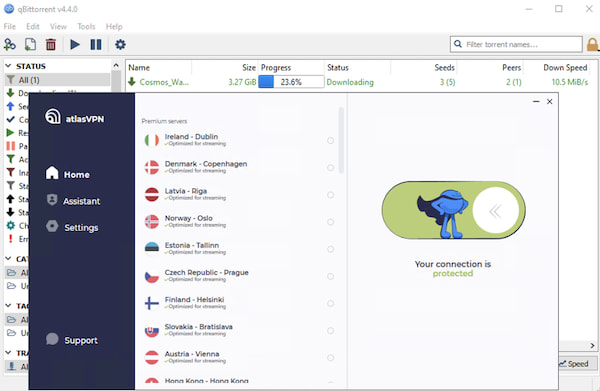Click the red delete torrent trash icon
600x391 pixels.
51,44
